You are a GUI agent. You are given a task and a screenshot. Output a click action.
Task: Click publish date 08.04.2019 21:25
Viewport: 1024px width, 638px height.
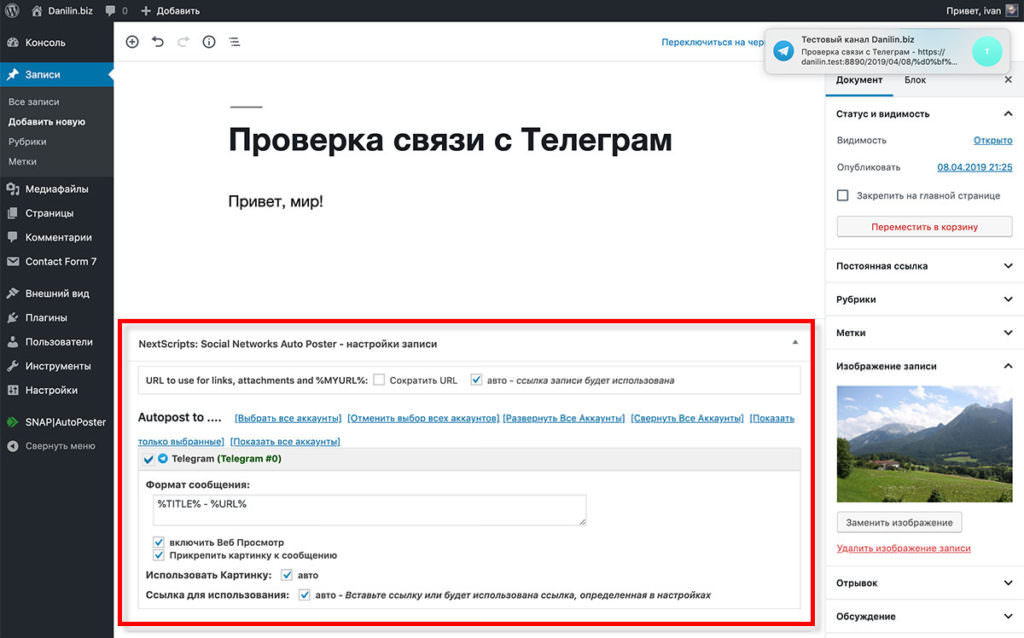[x=974, y=167]
